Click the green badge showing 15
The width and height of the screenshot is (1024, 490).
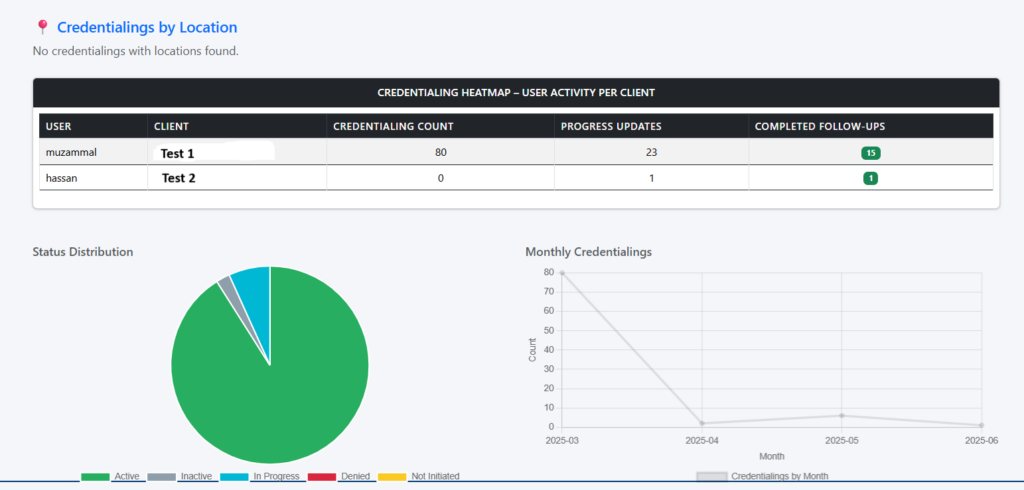(x=871, y=153)
